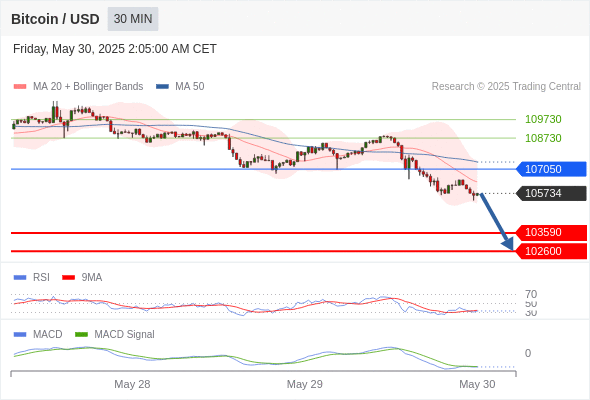Image resolution: width=590 pixels, height=400 pixels.
Task: Click the MACD blue legend swatch
Action: (20, 335)
